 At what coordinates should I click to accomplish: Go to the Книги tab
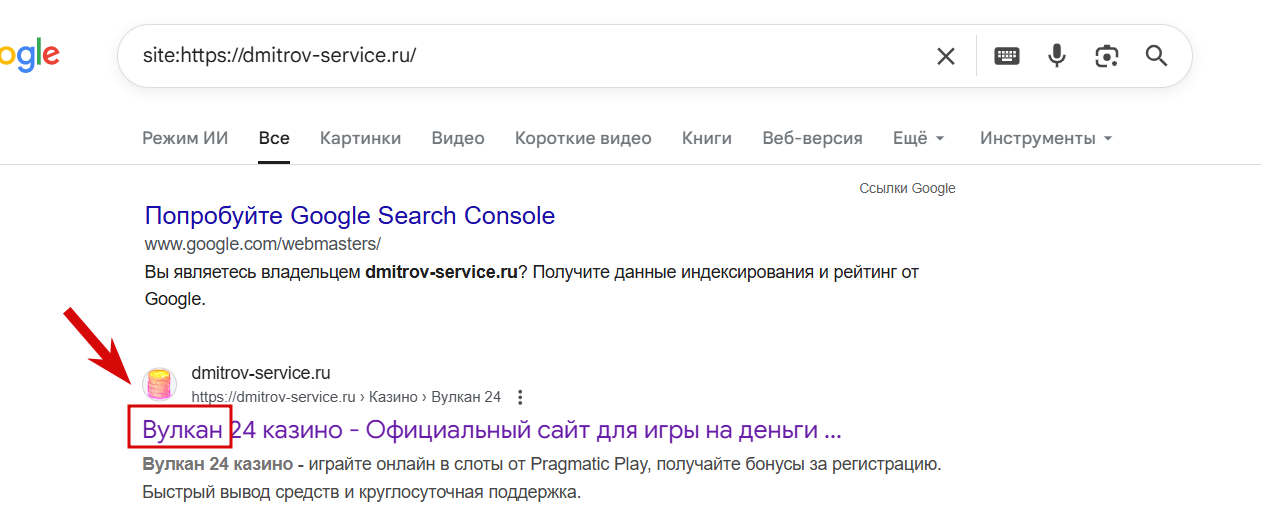coord(707,138)
